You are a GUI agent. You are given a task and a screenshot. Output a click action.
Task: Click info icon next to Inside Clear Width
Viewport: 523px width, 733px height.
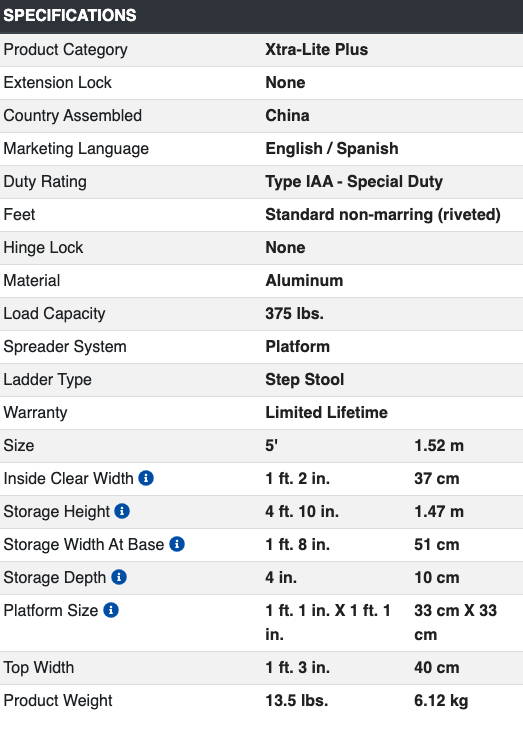(146, 478)
